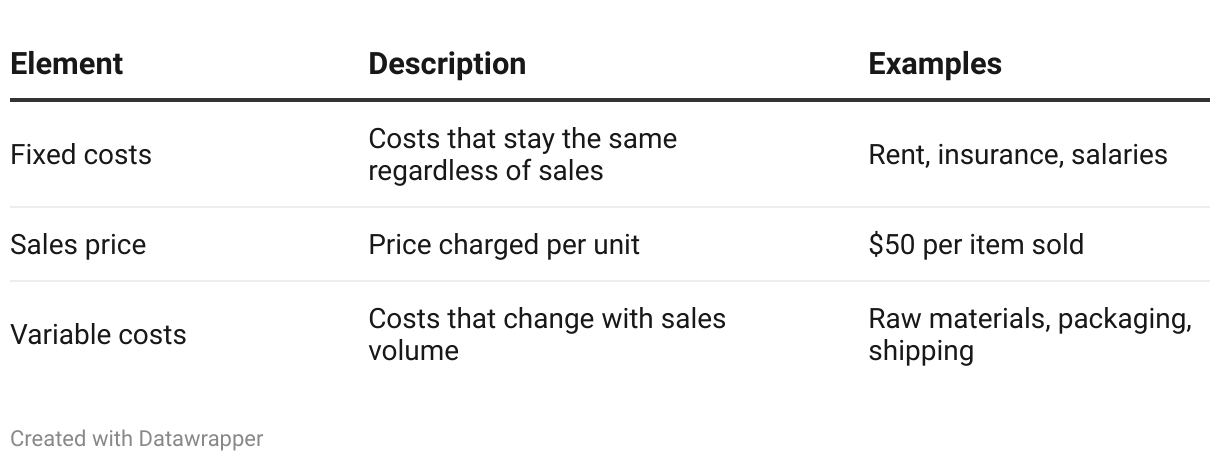Click 'Raw materials, packaging, shipping' example
The width and height of the screenshot is (1220, 462).
point(1030,334)
